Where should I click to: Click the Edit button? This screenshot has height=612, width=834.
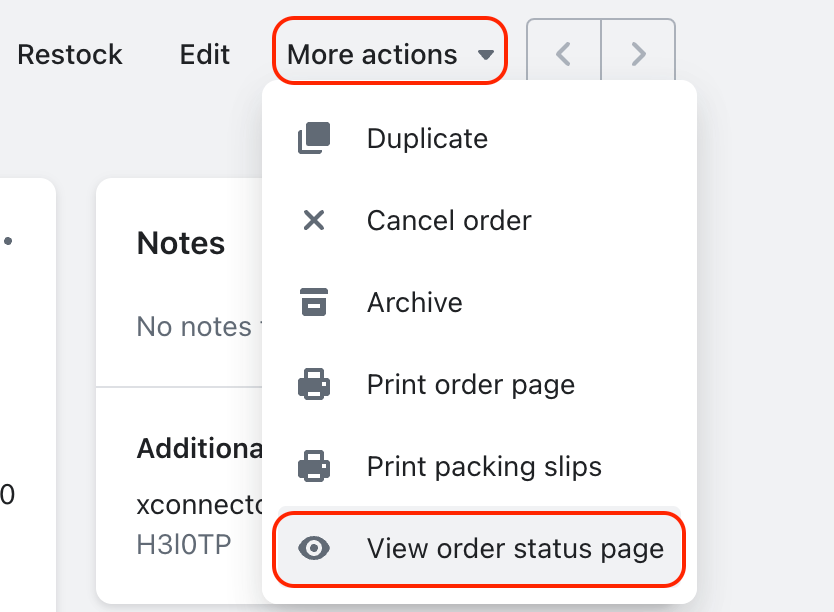coord(205,54)
